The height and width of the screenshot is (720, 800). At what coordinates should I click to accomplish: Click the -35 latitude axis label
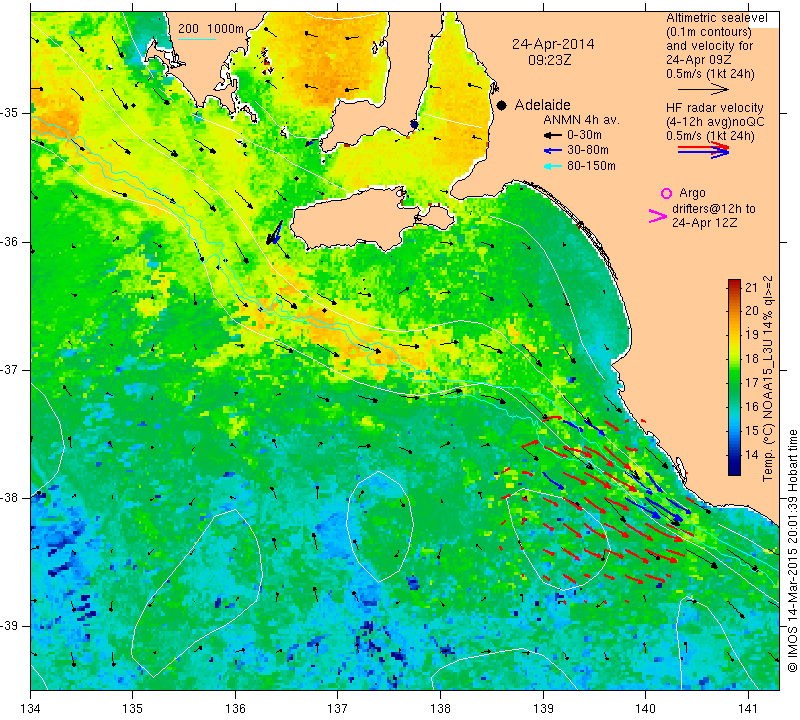(11, 113)
